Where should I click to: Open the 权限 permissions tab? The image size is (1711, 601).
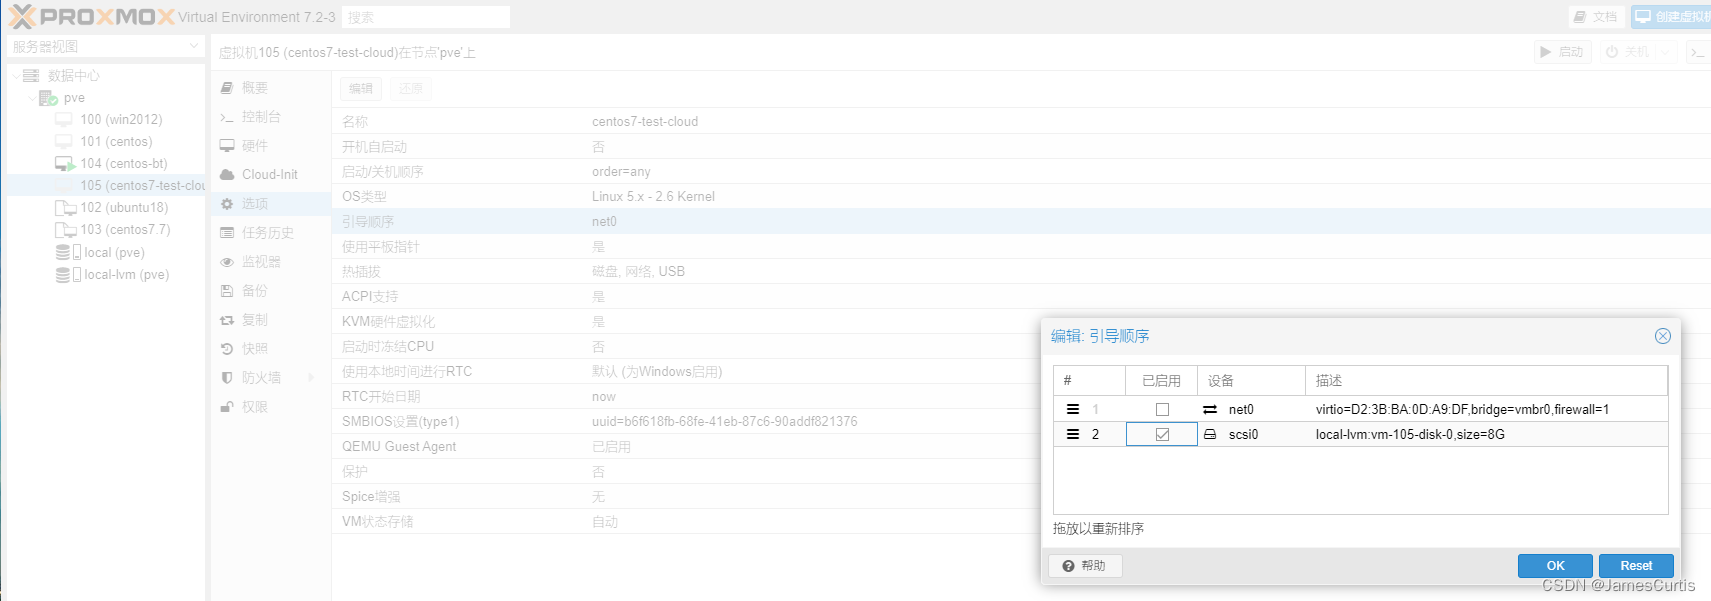[x=271, y=407]
